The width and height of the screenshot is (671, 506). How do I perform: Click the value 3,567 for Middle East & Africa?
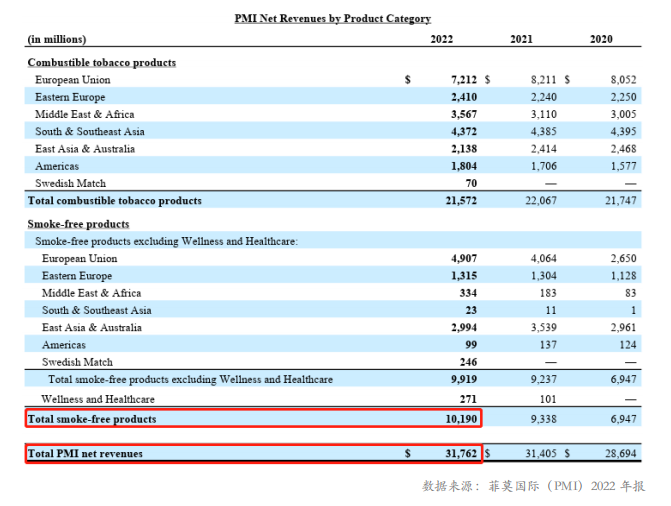coord(464,114)
